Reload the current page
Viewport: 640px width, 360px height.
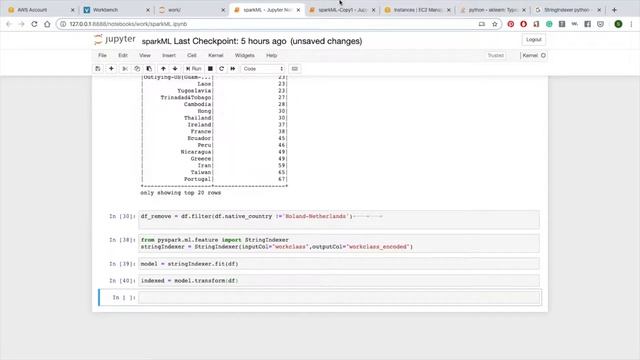(x=34, y=24)
